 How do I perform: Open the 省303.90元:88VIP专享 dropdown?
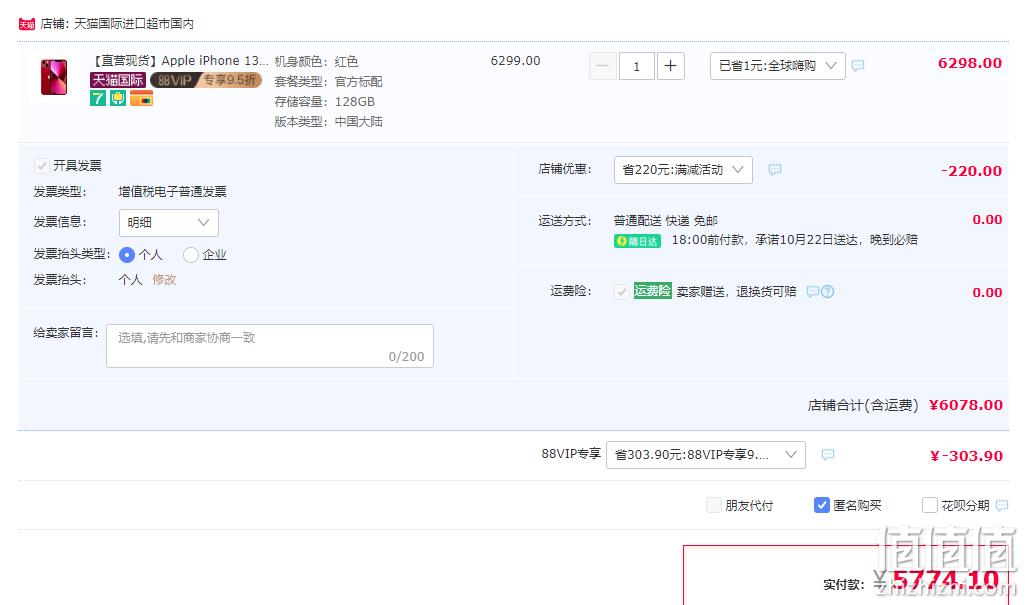(x=705, y=455)
